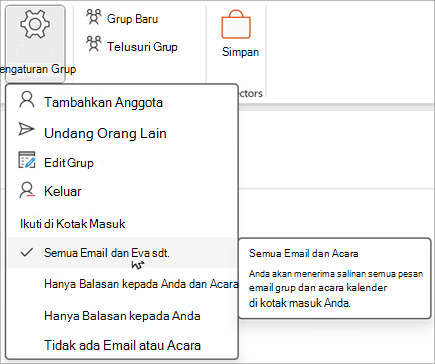Click the checkmark beside Semua Email

pyautogui.click(x=27, y=252)
